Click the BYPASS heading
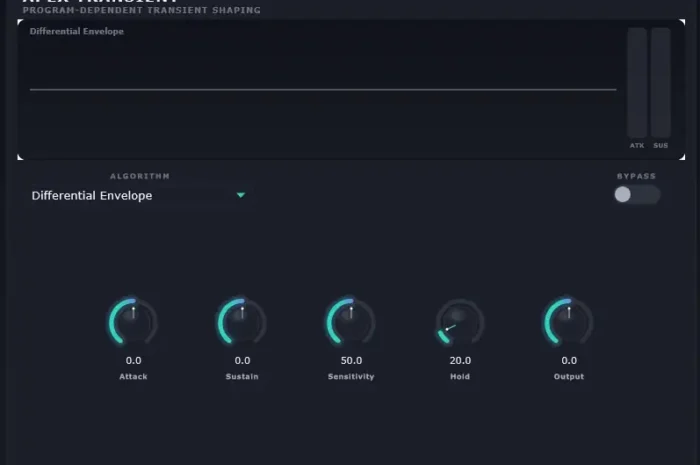The image size is (700, 465). (x=637, y=176)
